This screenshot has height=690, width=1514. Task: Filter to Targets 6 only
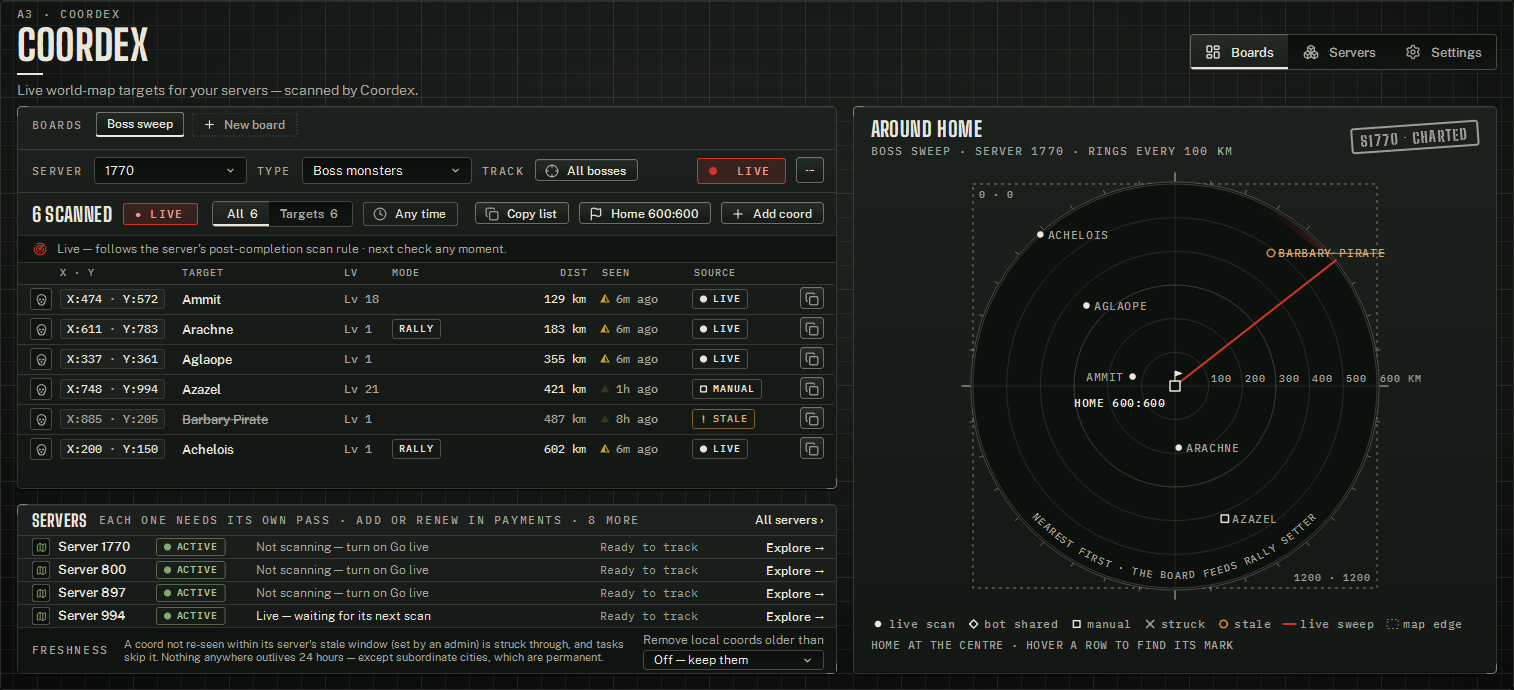point(309,214)
